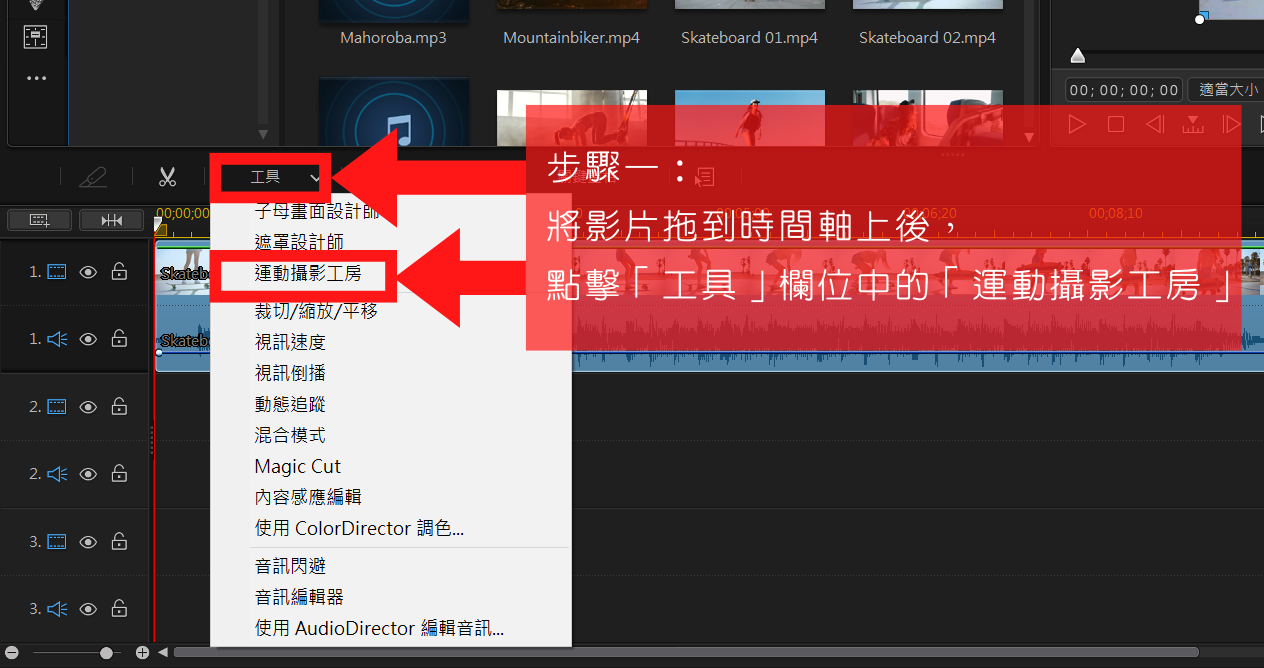Viewport: 1264px width, 668px height.
Task: Toggle eye icon on video track 3
Action: tap(88, 542)
